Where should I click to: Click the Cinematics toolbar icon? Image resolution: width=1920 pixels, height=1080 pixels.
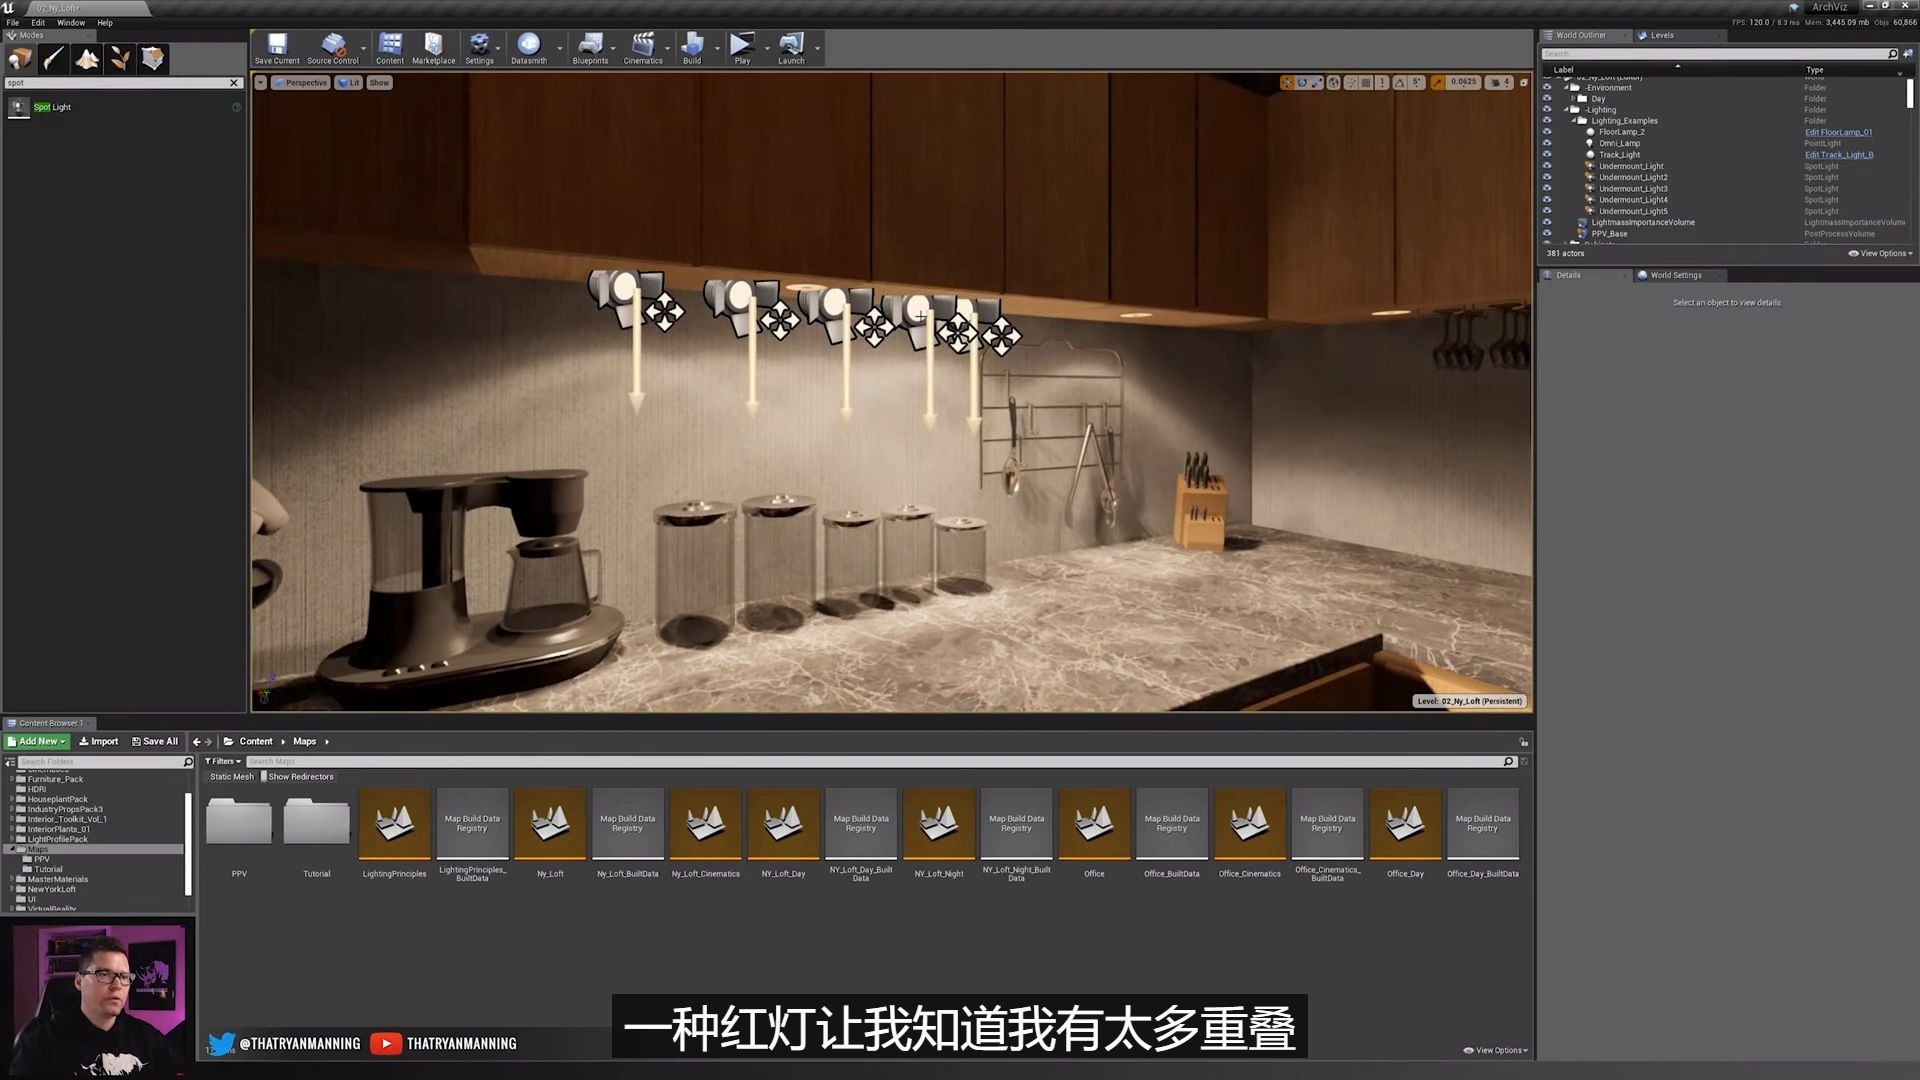click(643, 48)
